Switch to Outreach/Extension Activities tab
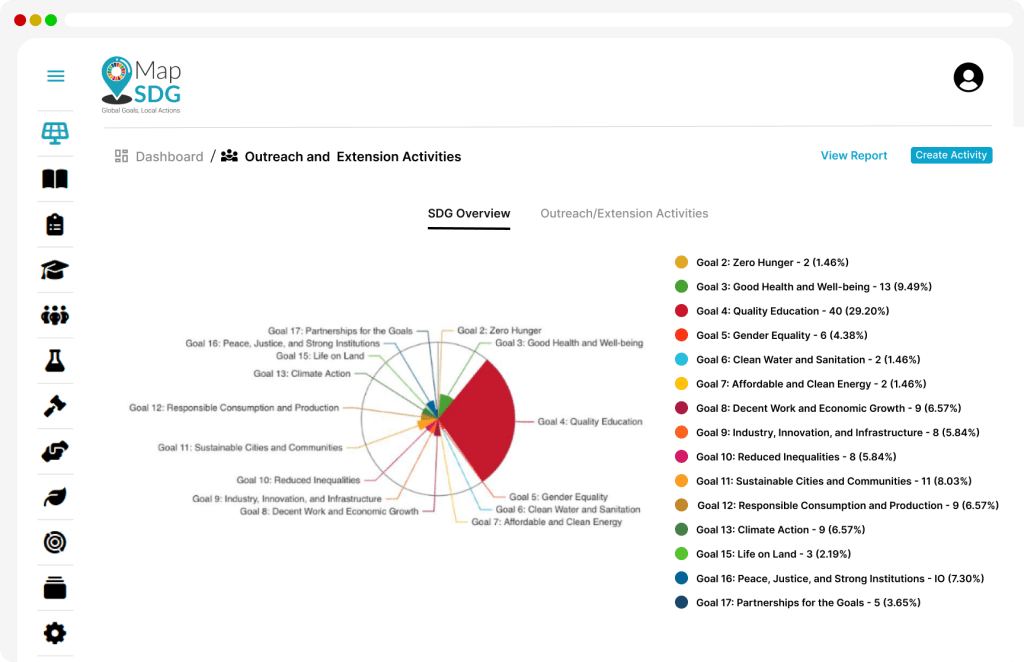The image size is (1024, 662). pos(624,214)
